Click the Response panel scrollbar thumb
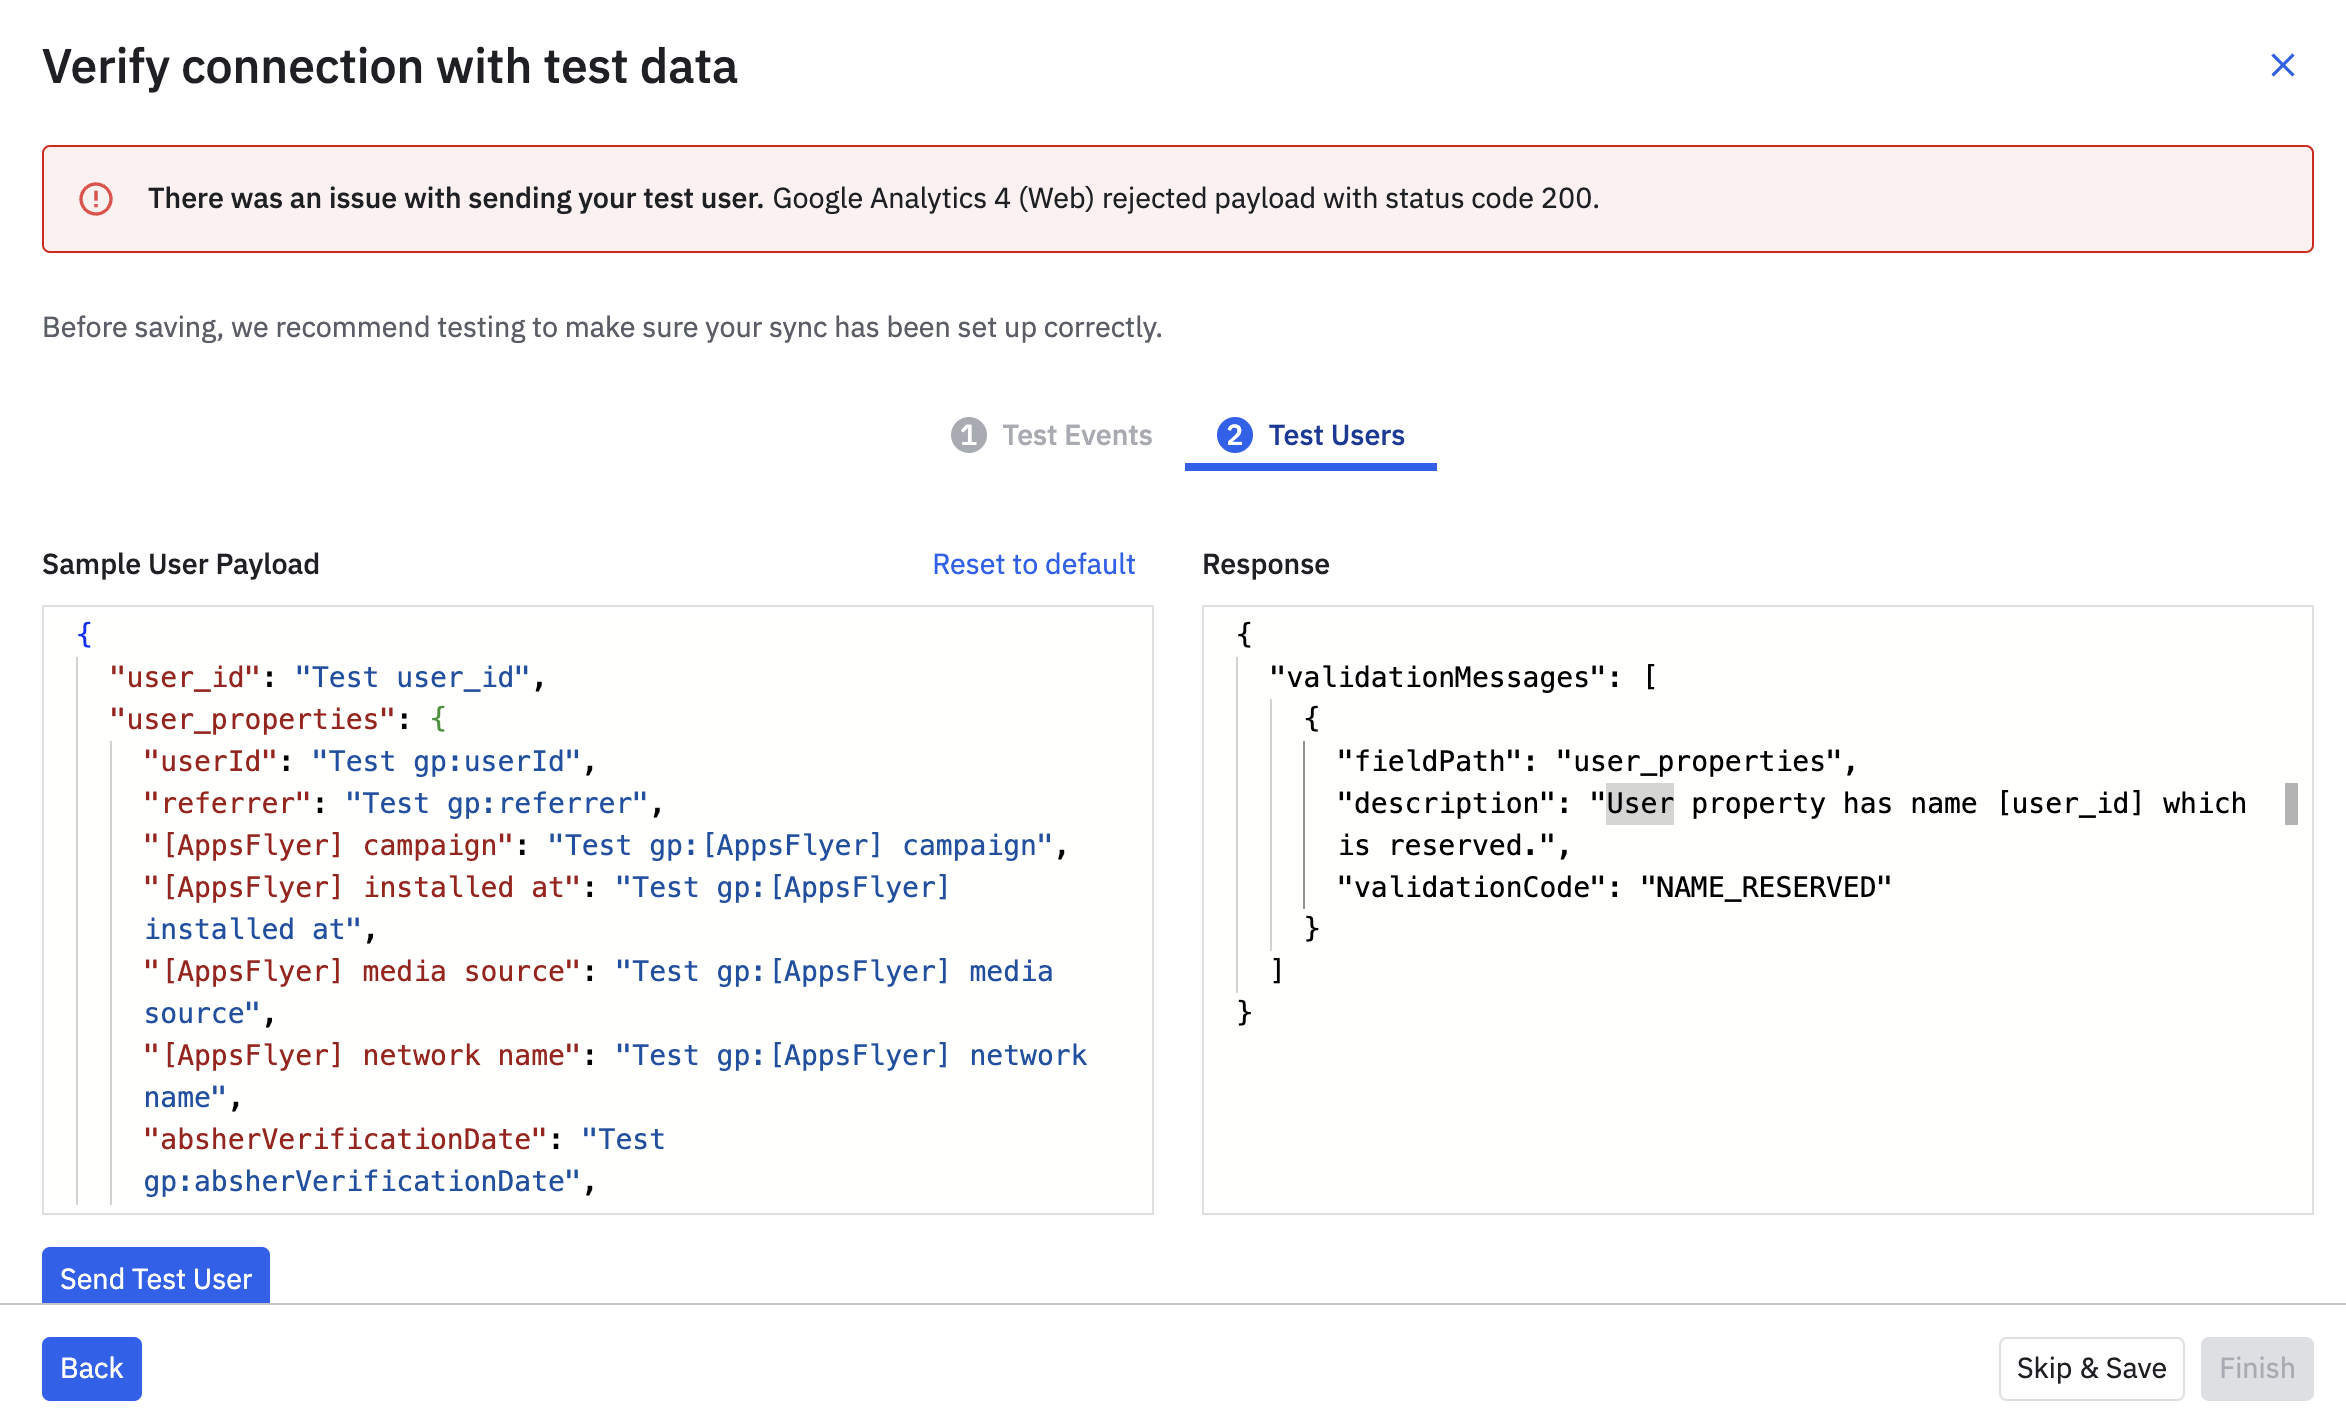 pyautogui.click(x=2290, y=804)
